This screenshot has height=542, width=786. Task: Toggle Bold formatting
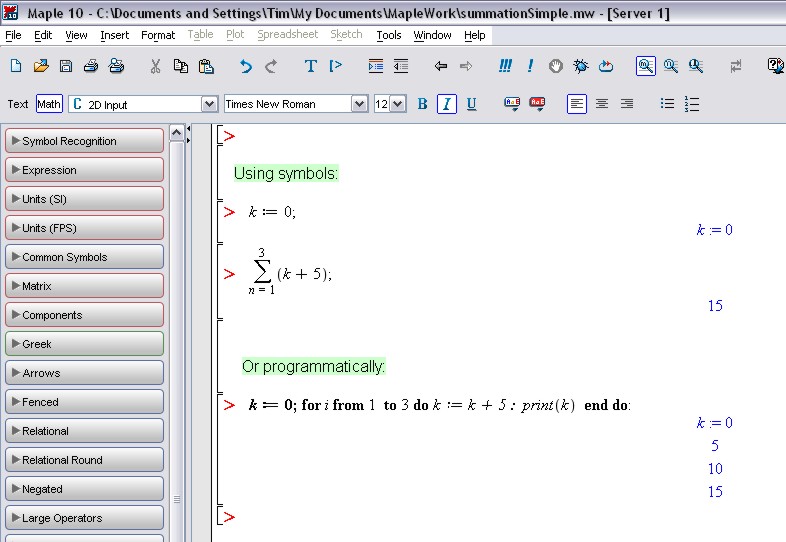(422, 104)
